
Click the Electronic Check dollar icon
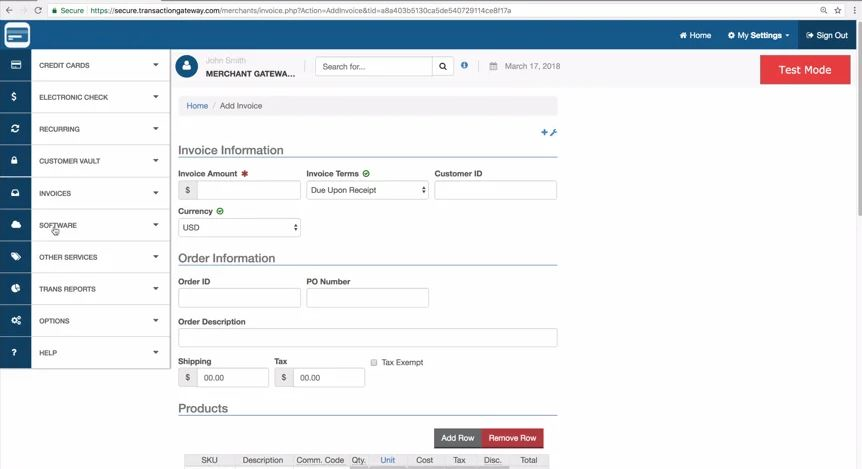(15, 97)
